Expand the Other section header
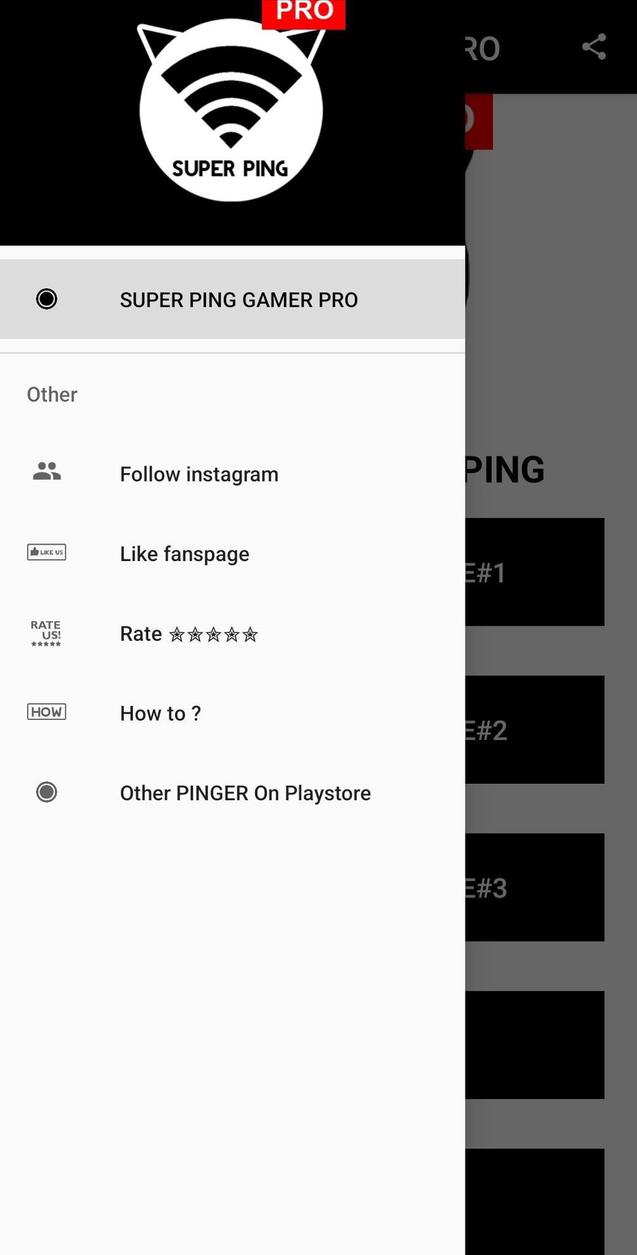Screen dimensions: 637x1255 coord(51,394)
